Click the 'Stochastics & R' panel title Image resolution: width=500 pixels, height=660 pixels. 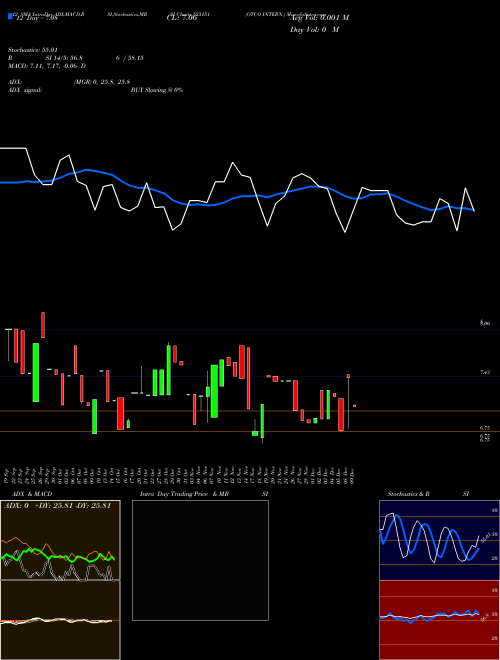point(409,494)
